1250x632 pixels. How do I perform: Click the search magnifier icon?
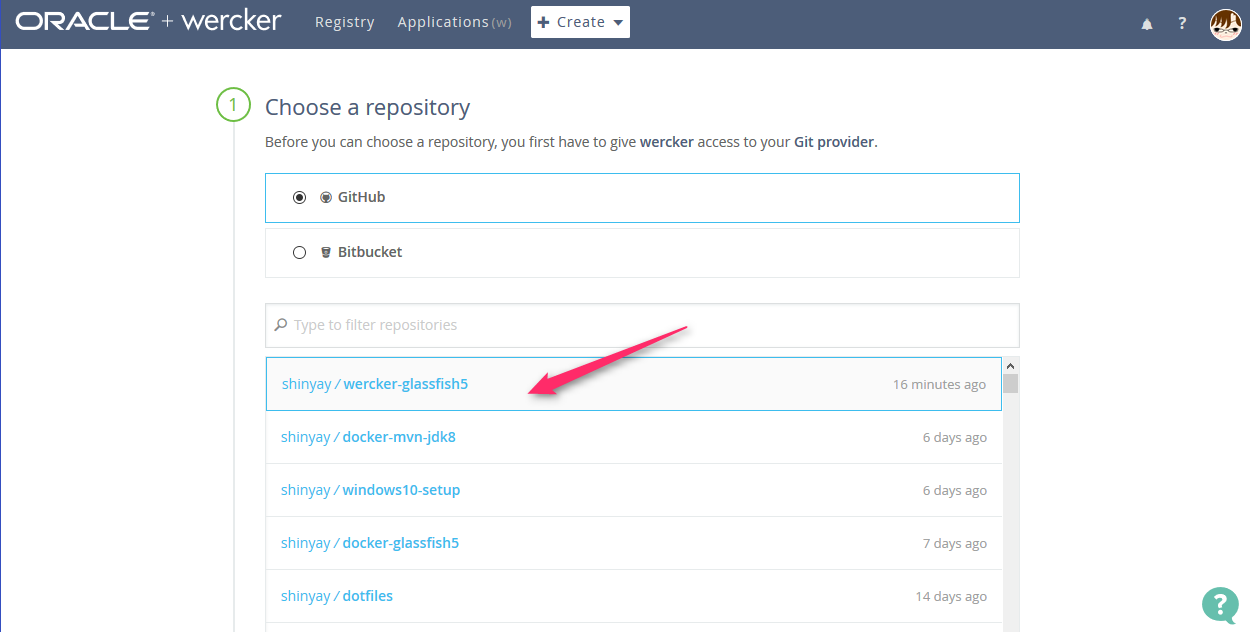click(280, 325)
